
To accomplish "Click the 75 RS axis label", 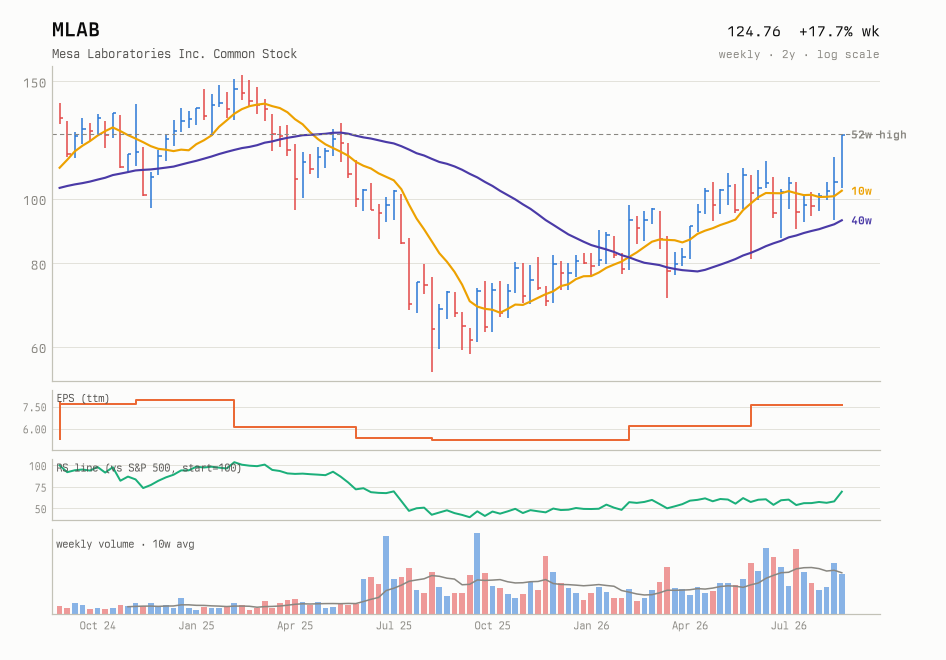I will click(x=40, y=488).
